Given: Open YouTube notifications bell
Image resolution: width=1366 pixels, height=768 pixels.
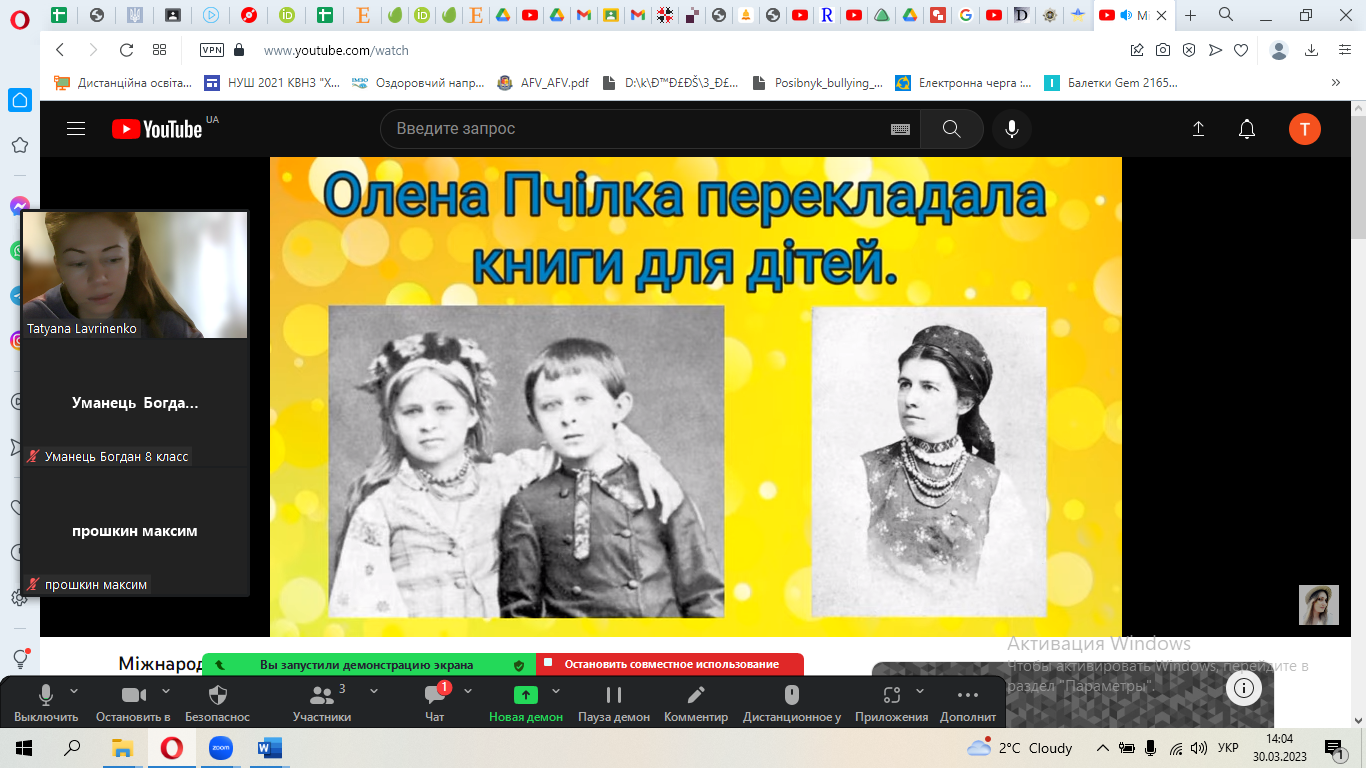Looking at the screenshot, I should tap(1247, 129).
